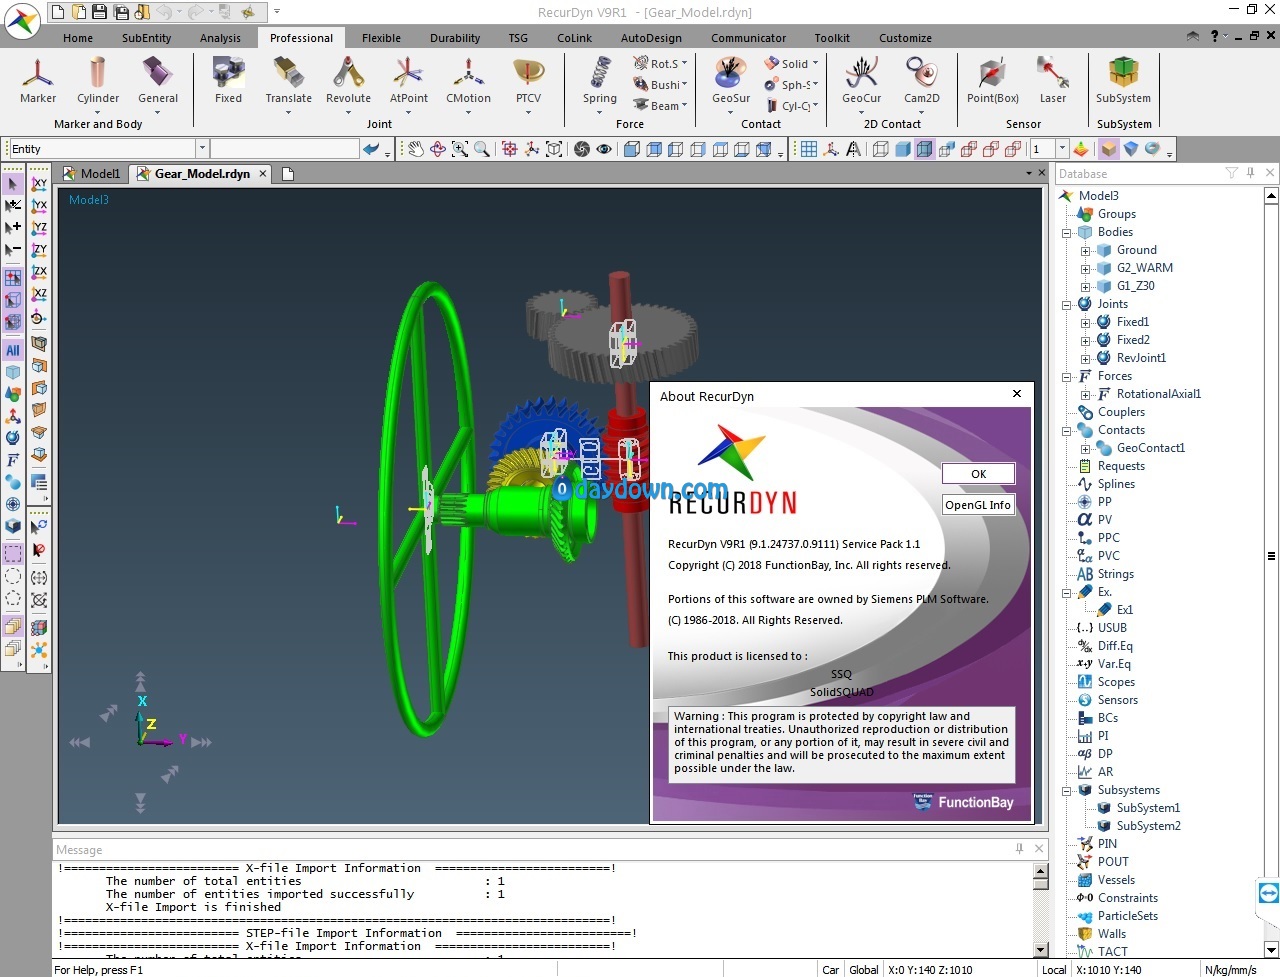Select the Marker tool in ribbon

coord(38,80)
